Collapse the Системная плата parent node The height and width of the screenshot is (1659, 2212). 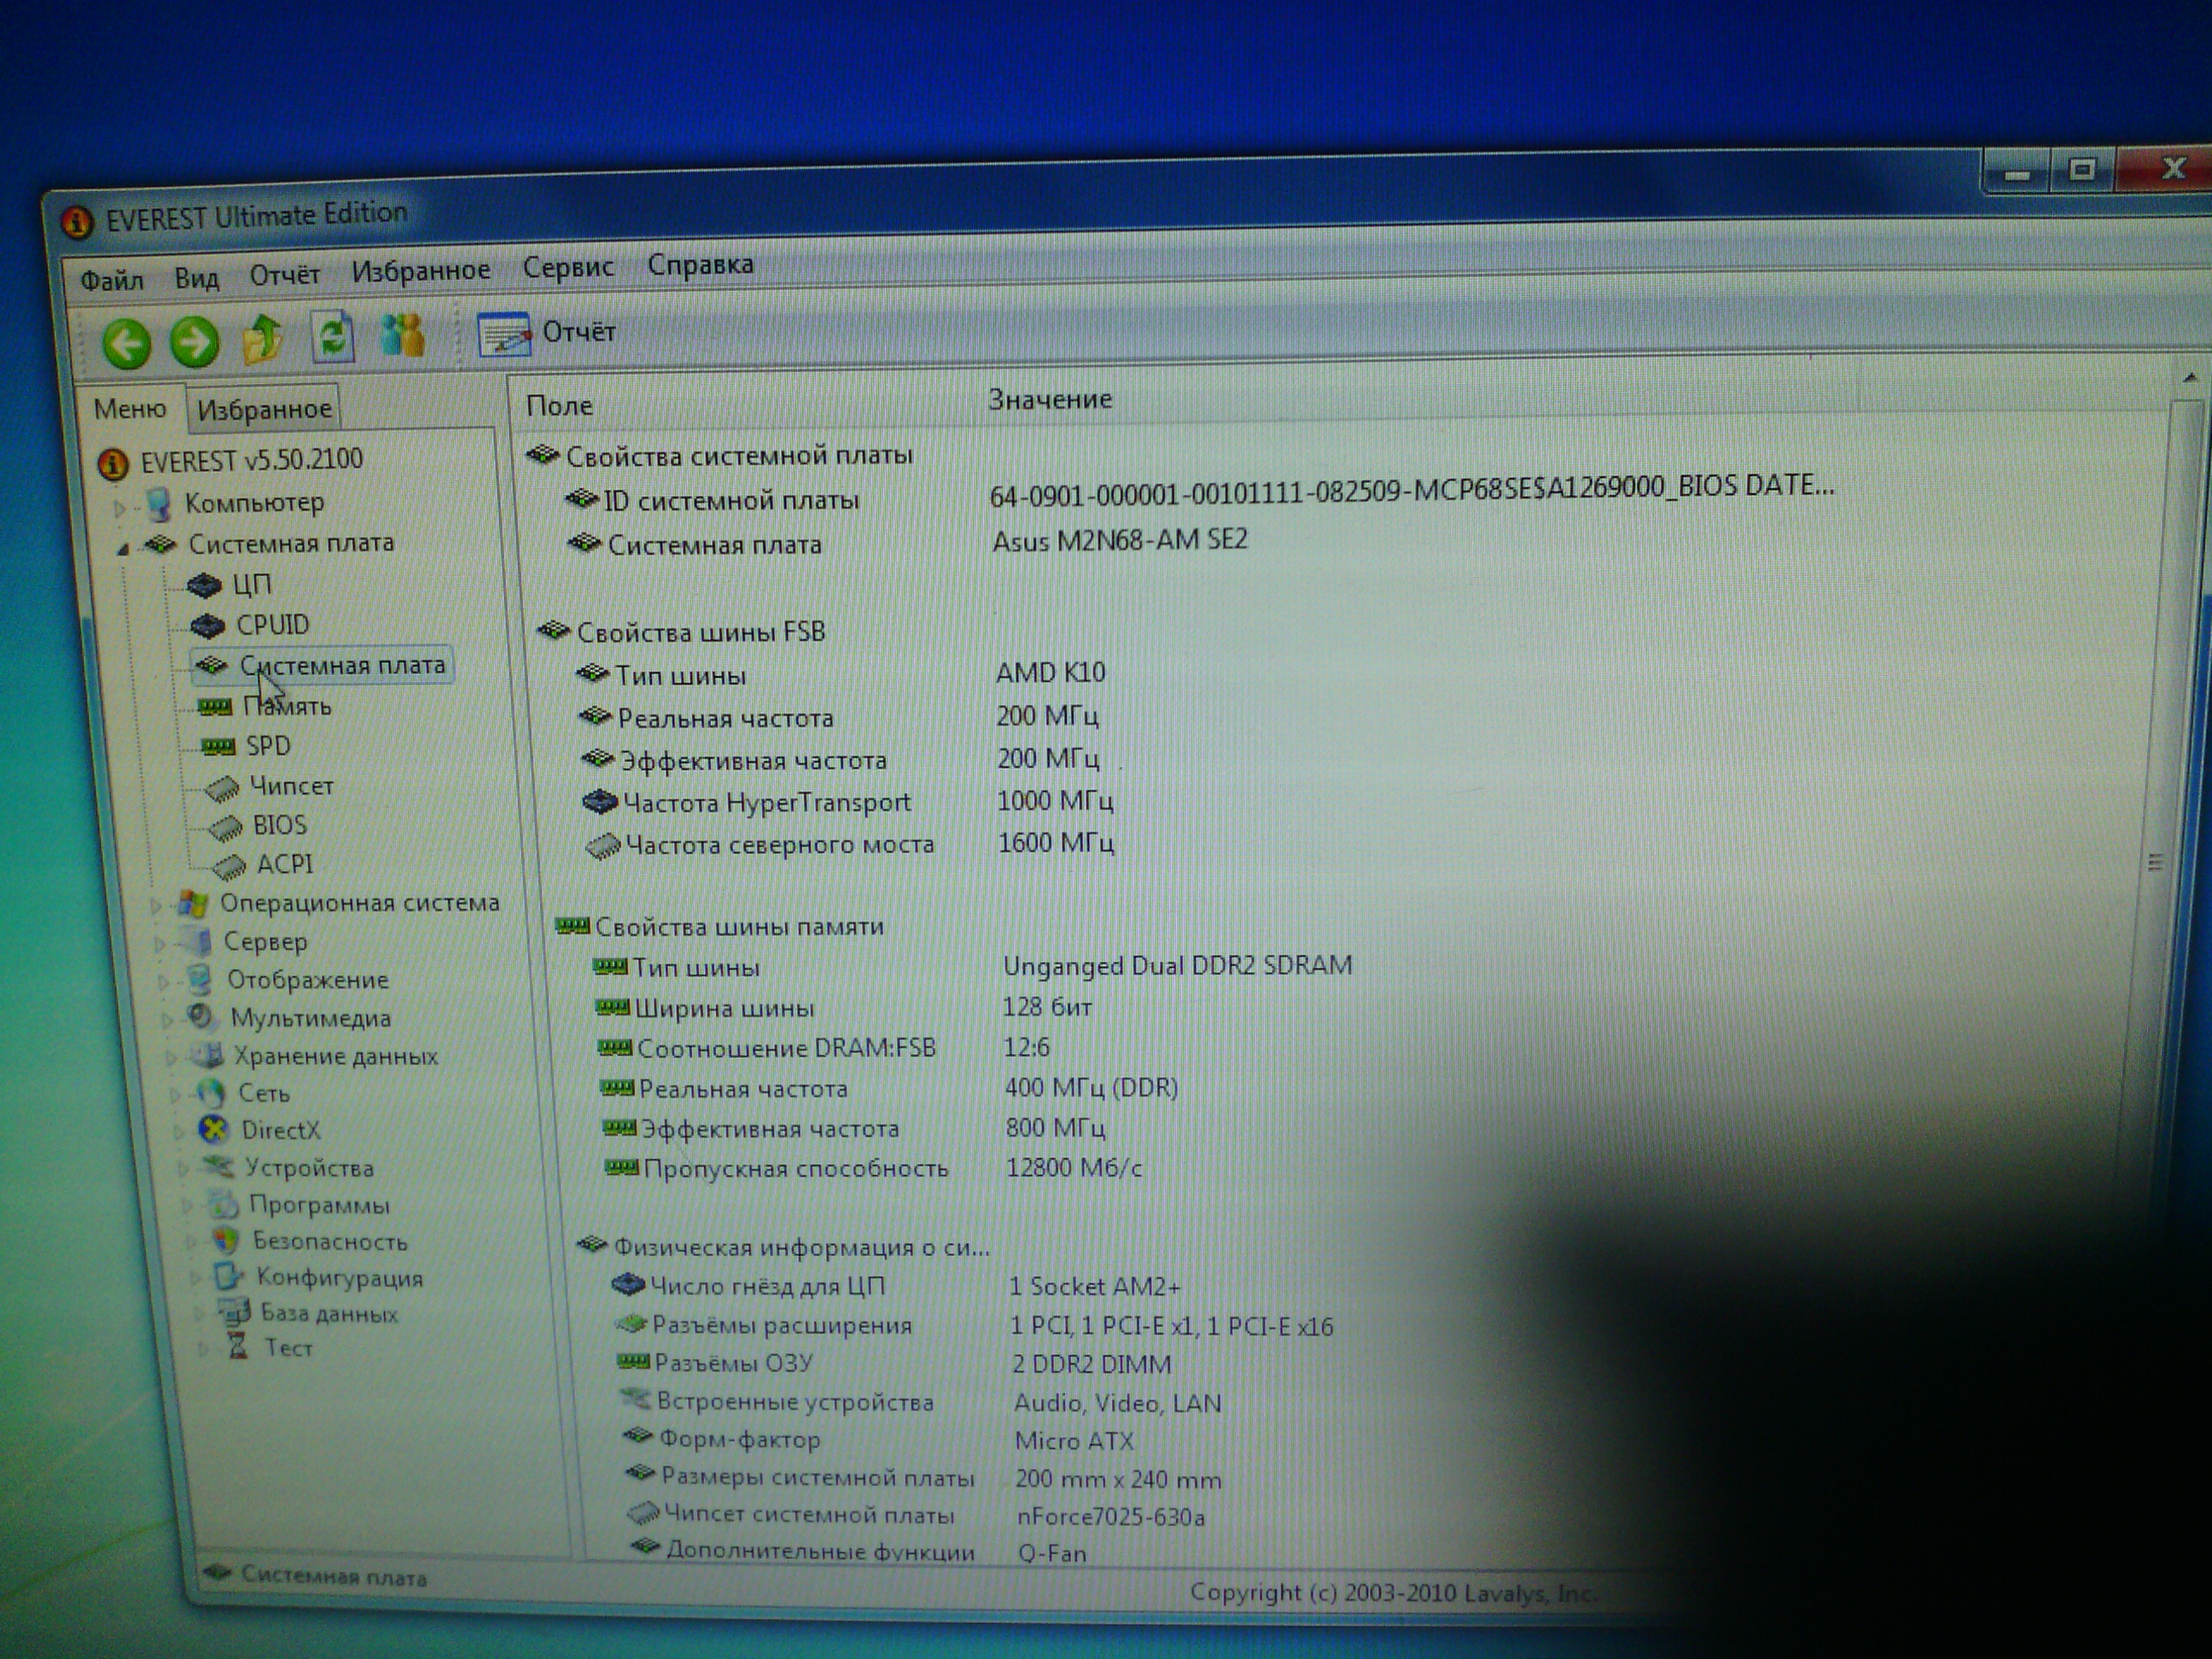click(123, 548)
